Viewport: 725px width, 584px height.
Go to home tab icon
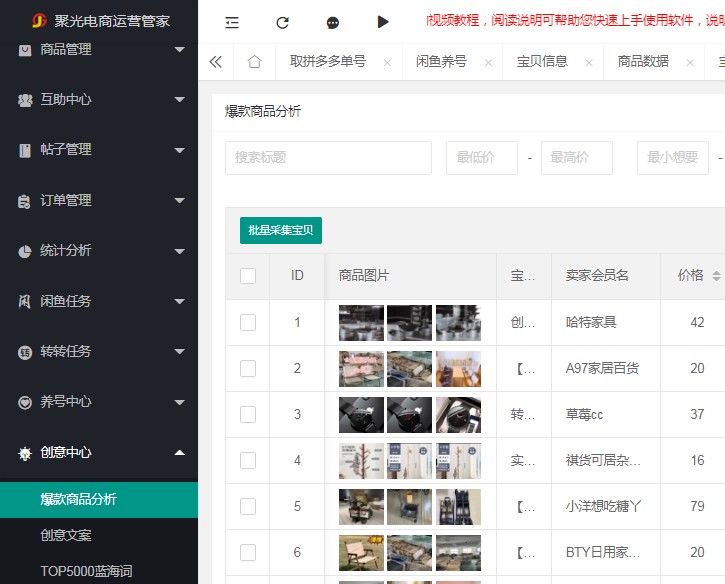coord(254,61)
